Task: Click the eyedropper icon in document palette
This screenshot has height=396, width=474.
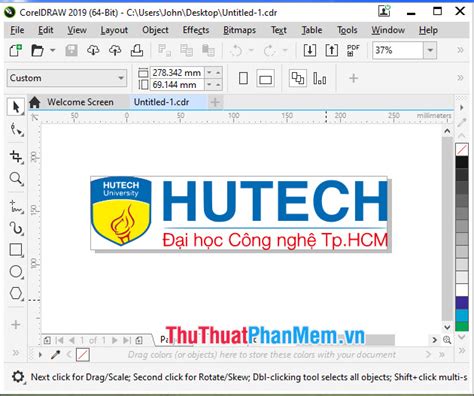Action: pos(55,355)
